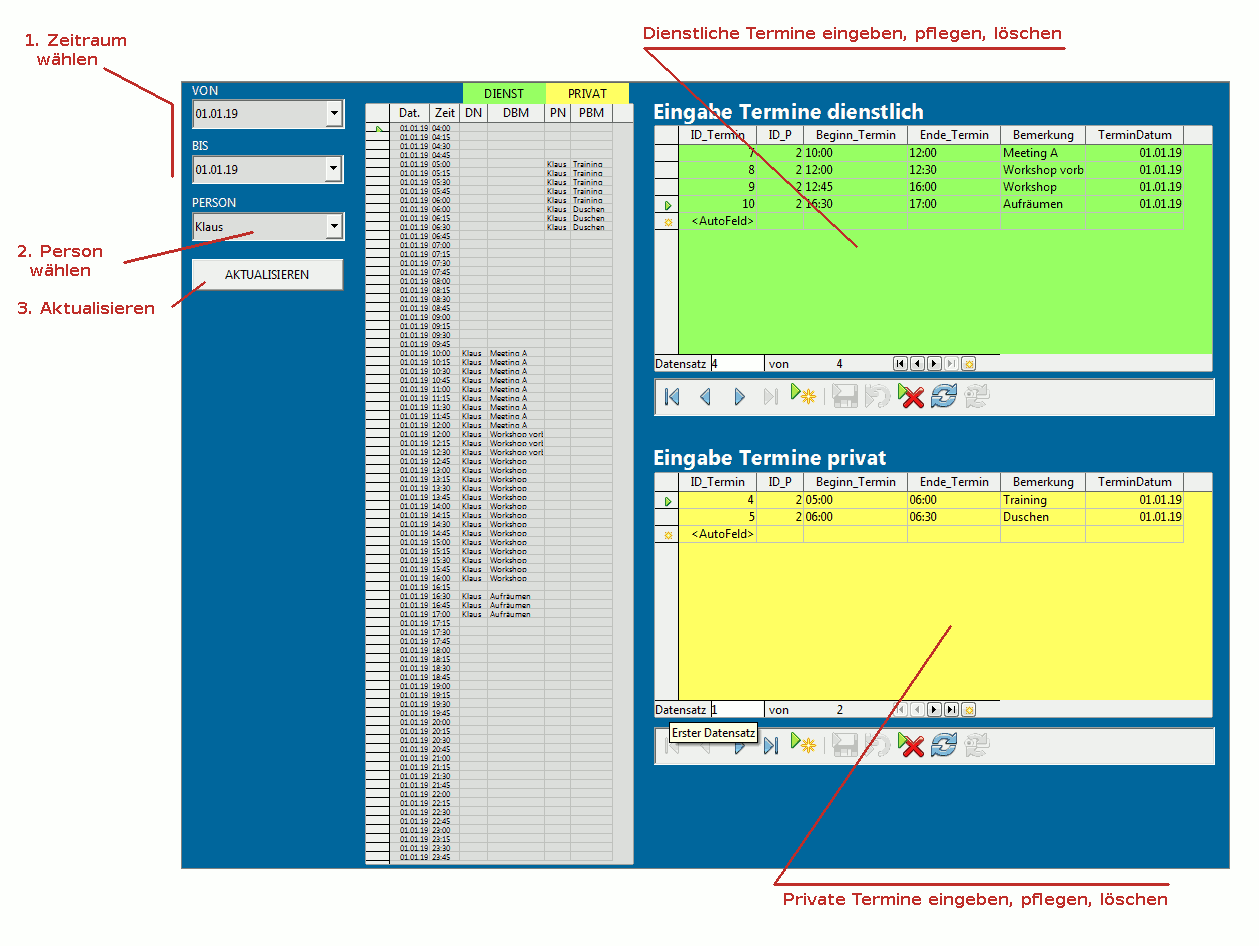Delete record with red X in dienstlich toolbar
Image resolution: width=1259 pixels, height=946 pixels.
pos(911,397)
